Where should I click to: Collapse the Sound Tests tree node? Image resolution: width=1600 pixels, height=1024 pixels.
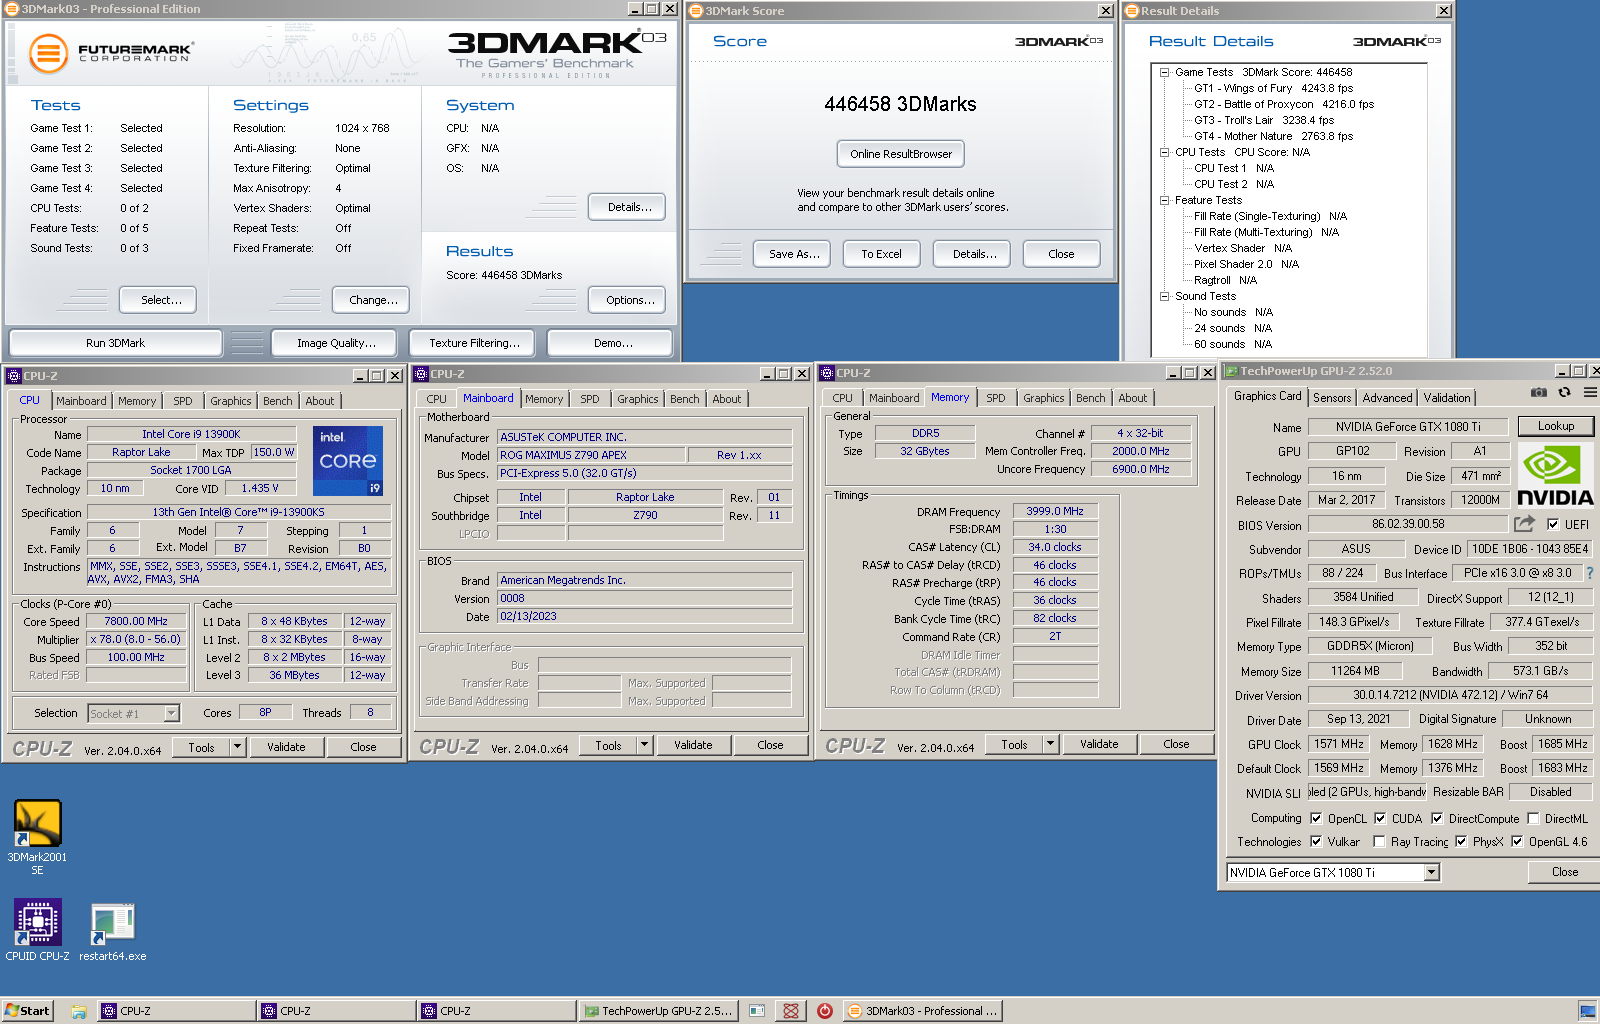[x=1165, y=296]
